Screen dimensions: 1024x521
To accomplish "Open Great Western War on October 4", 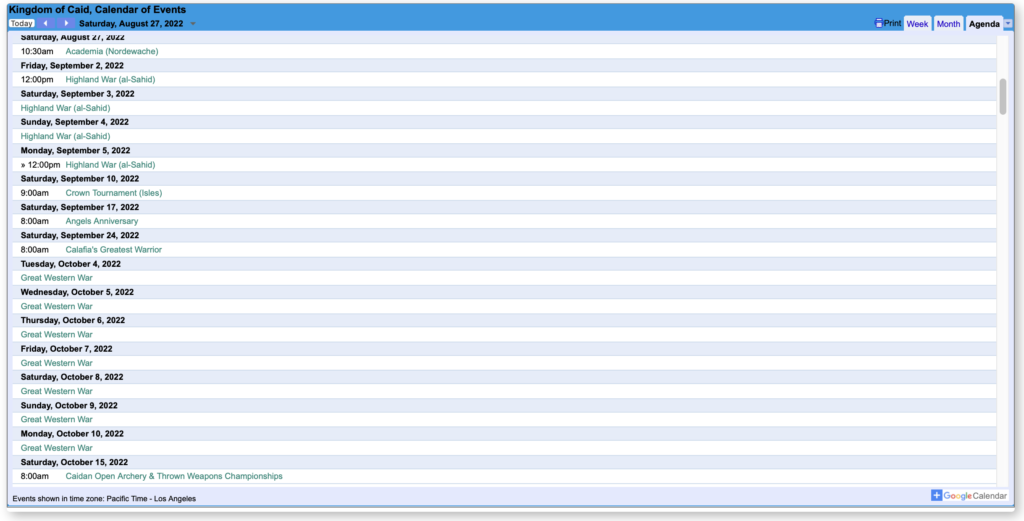I will coord(57,277).
